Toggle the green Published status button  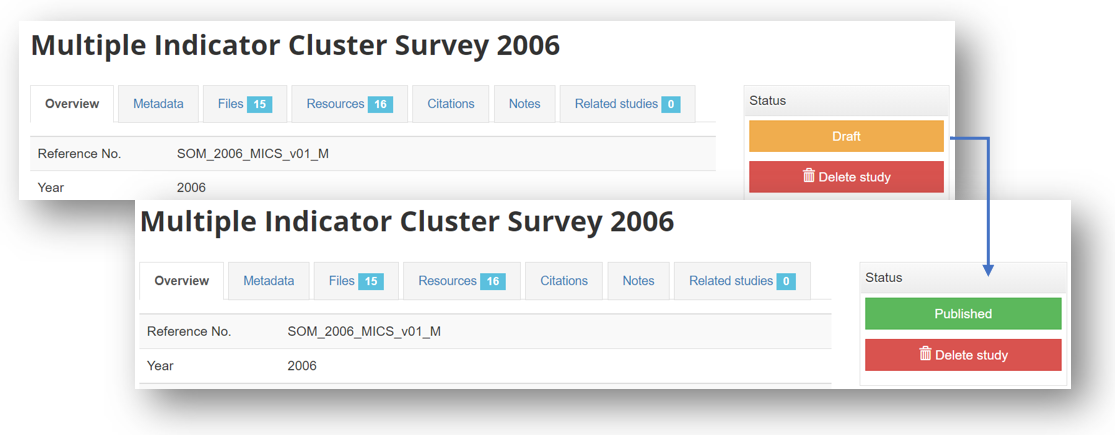coord(963,313)
